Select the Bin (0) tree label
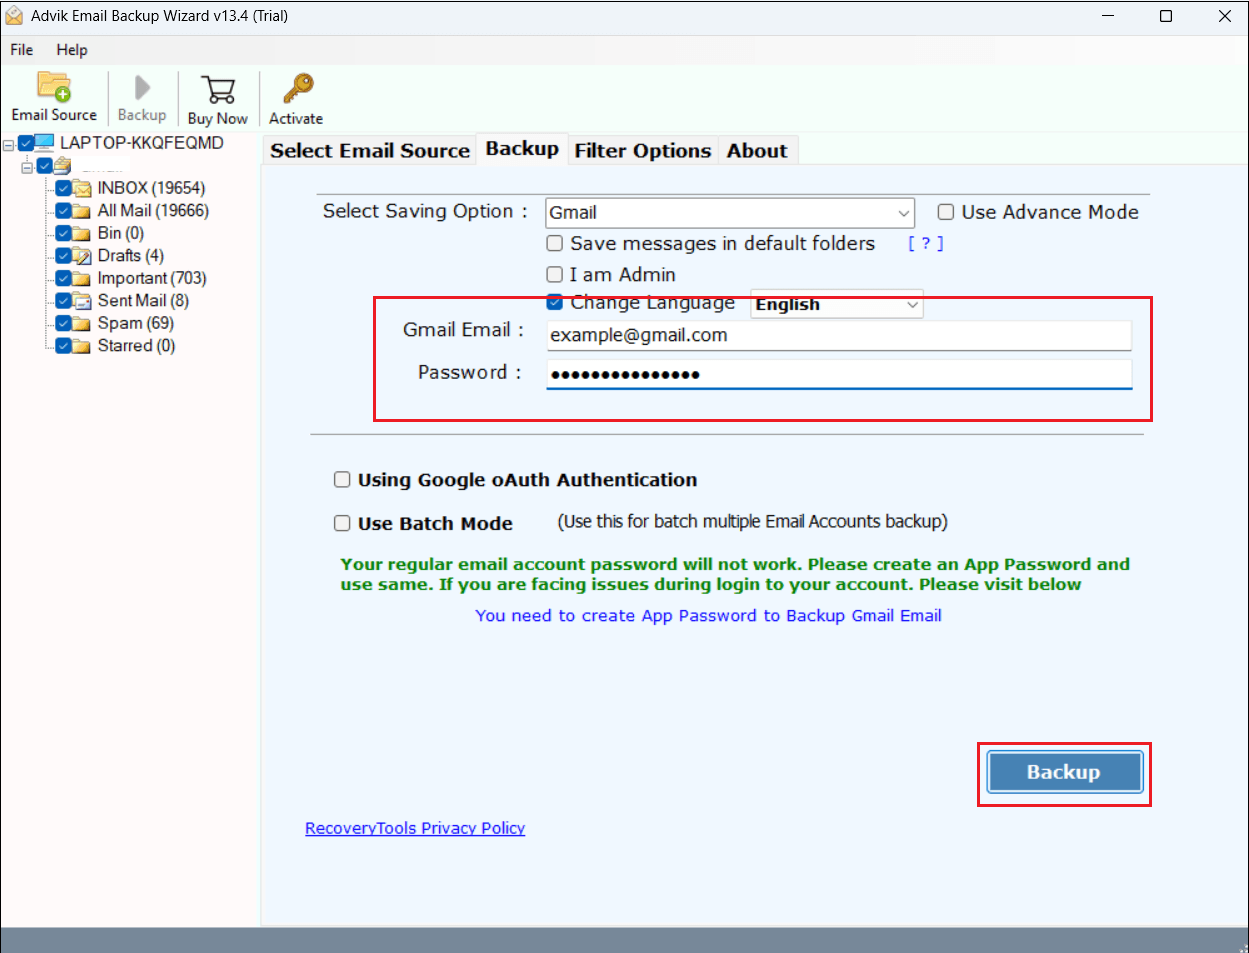The image size is (1249, 953). [121, 233]
